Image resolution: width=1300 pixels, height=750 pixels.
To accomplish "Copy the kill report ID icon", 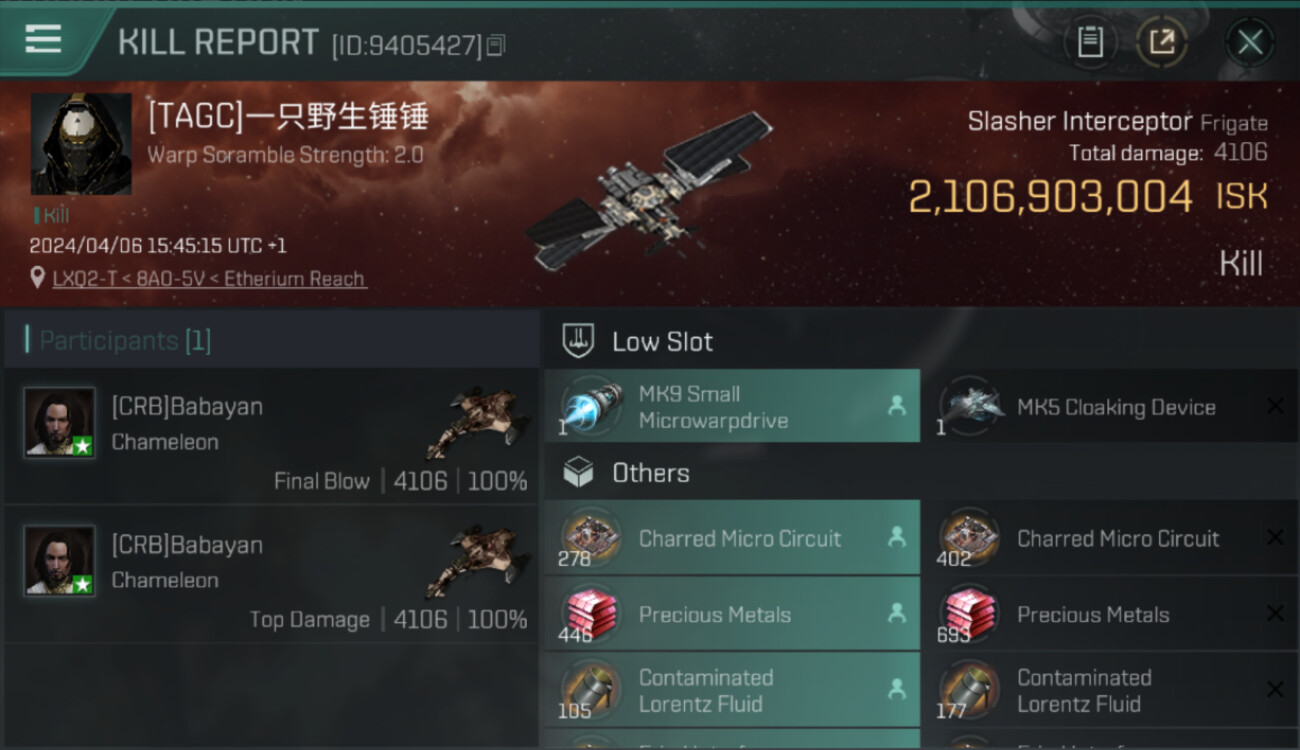I will pos(497,45).
